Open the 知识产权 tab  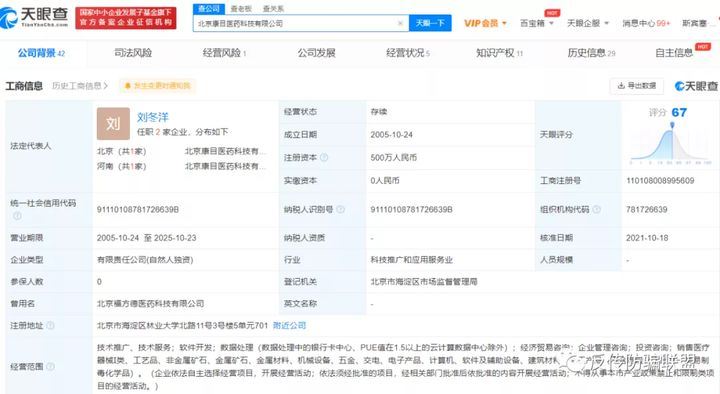click(x=499, y=53)
